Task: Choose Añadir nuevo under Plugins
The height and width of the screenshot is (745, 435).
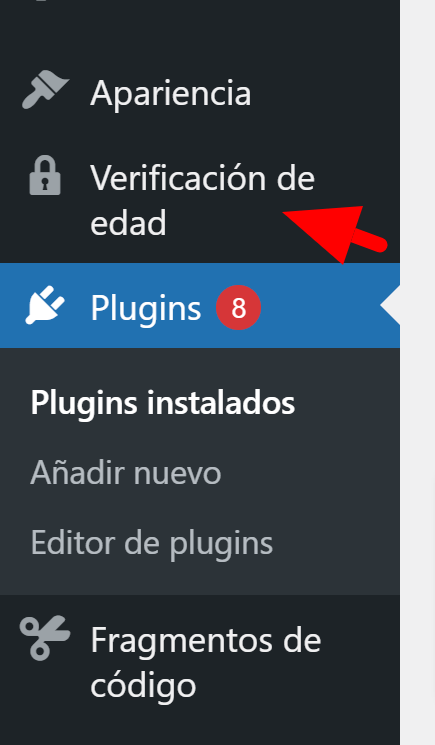Action: 126,473
